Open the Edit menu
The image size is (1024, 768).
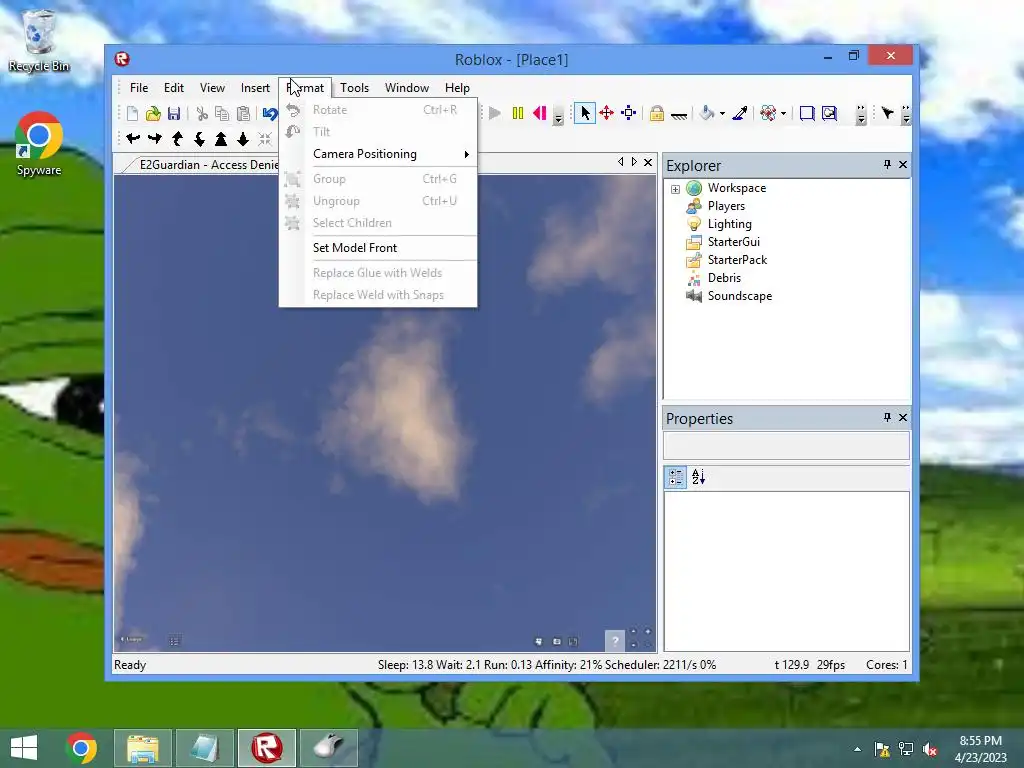[174, 88]
